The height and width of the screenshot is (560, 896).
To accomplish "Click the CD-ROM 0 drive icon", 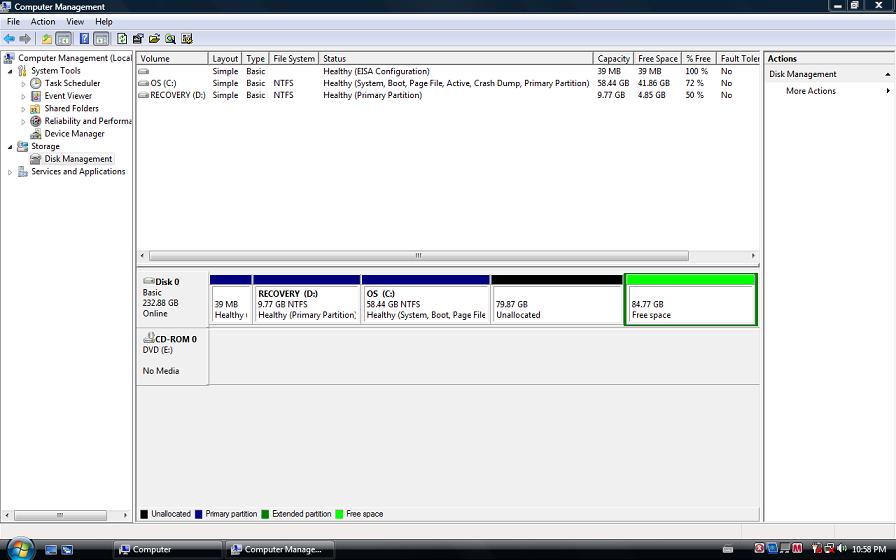I will (x=149, y=338).
